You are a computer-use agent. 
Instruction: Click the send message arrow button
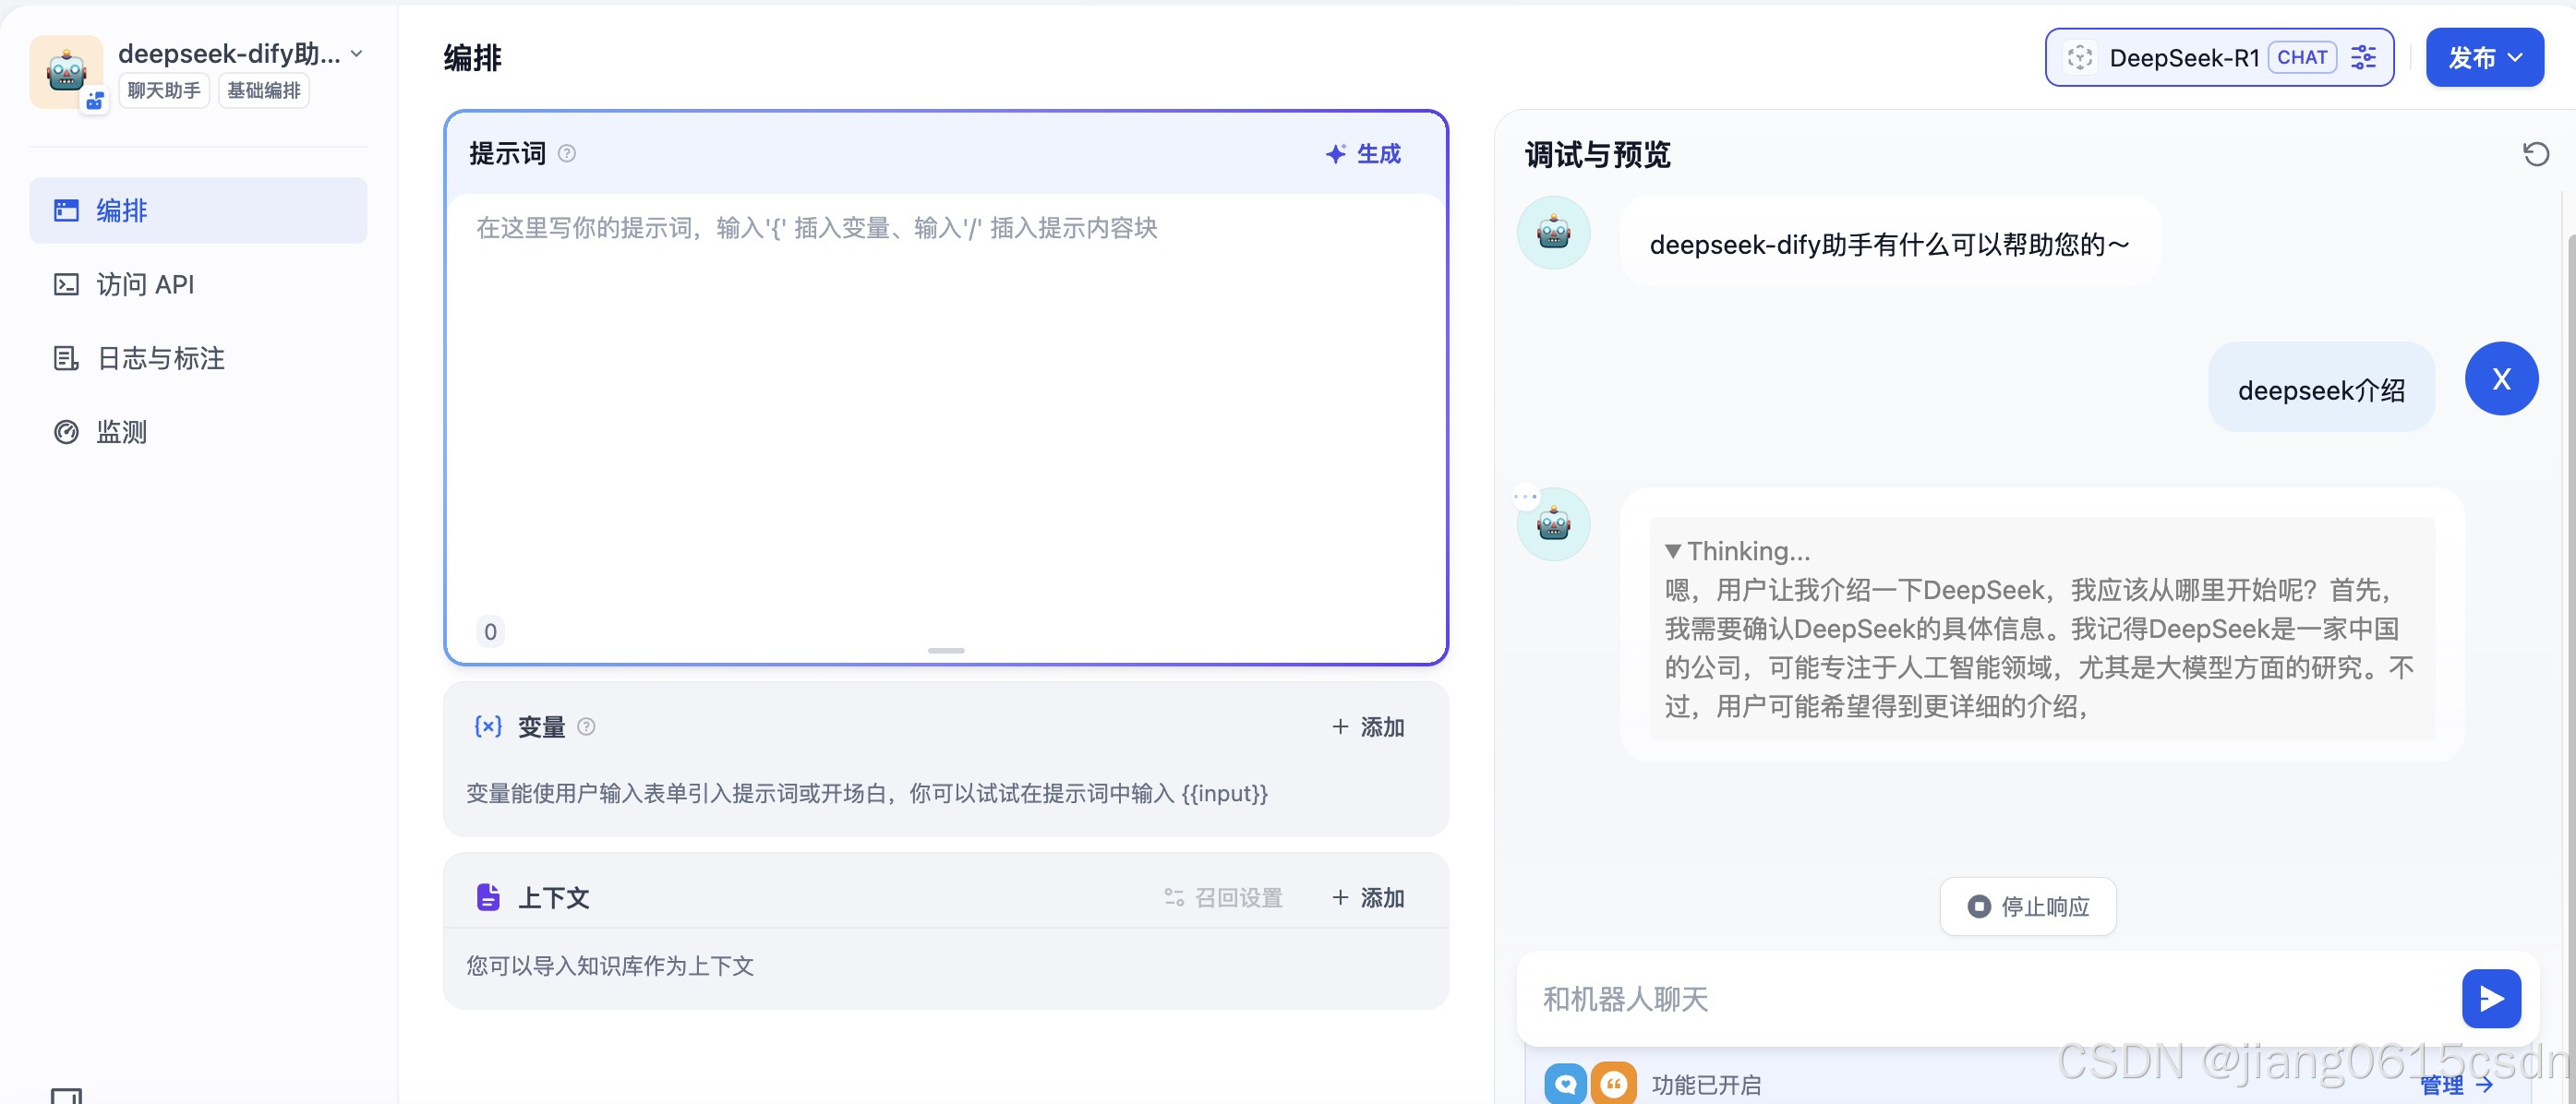[2490, 998]
